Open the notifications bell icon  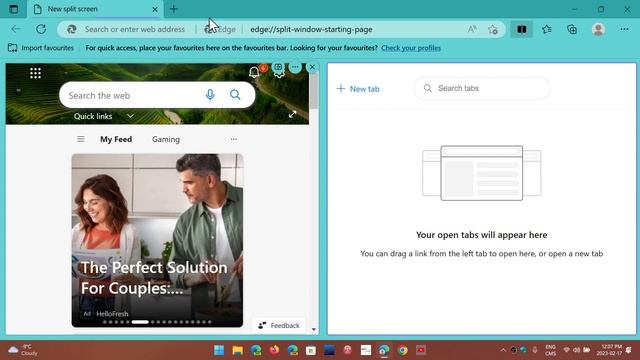(254, 72)
